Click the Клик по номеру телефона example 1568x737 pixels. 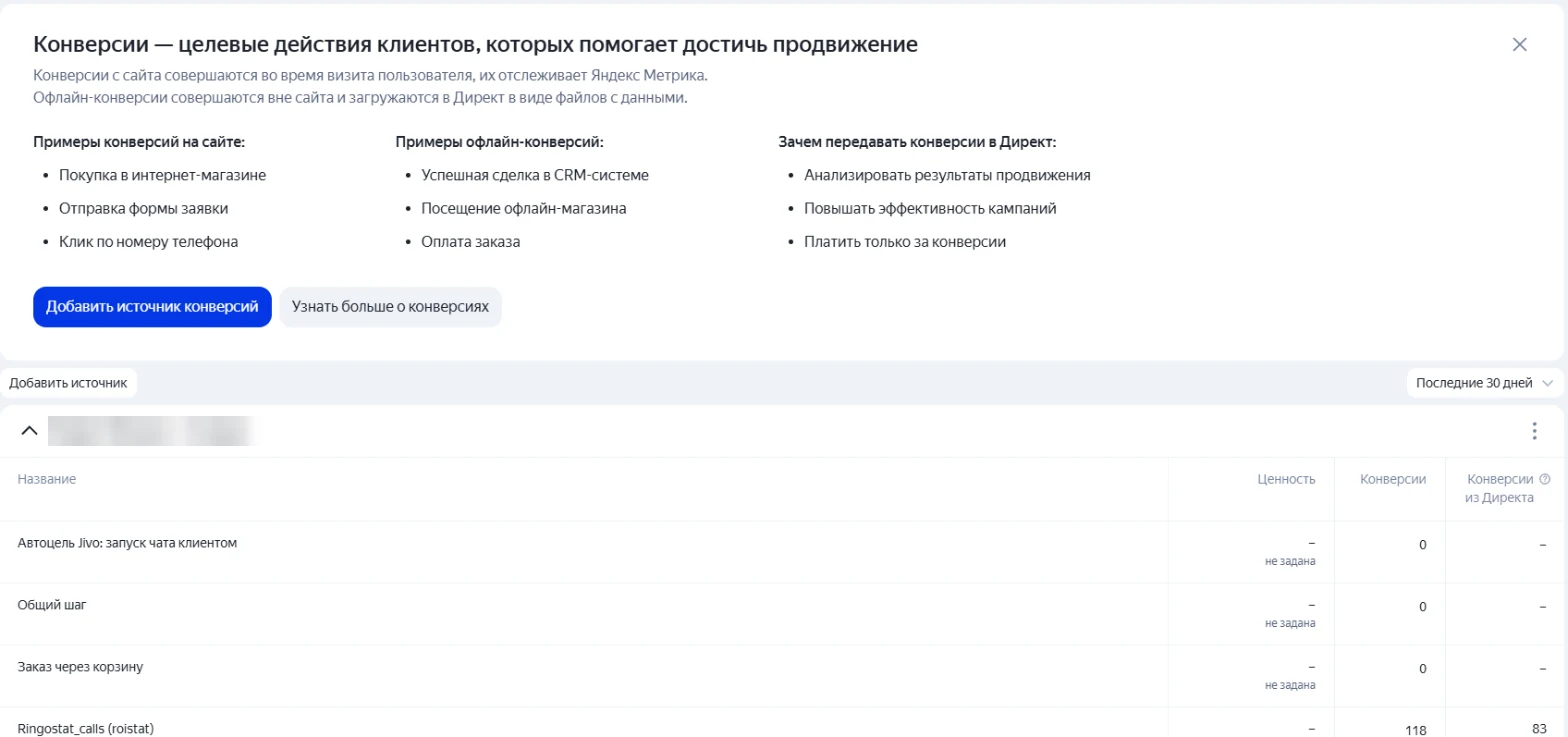point(149,242)
